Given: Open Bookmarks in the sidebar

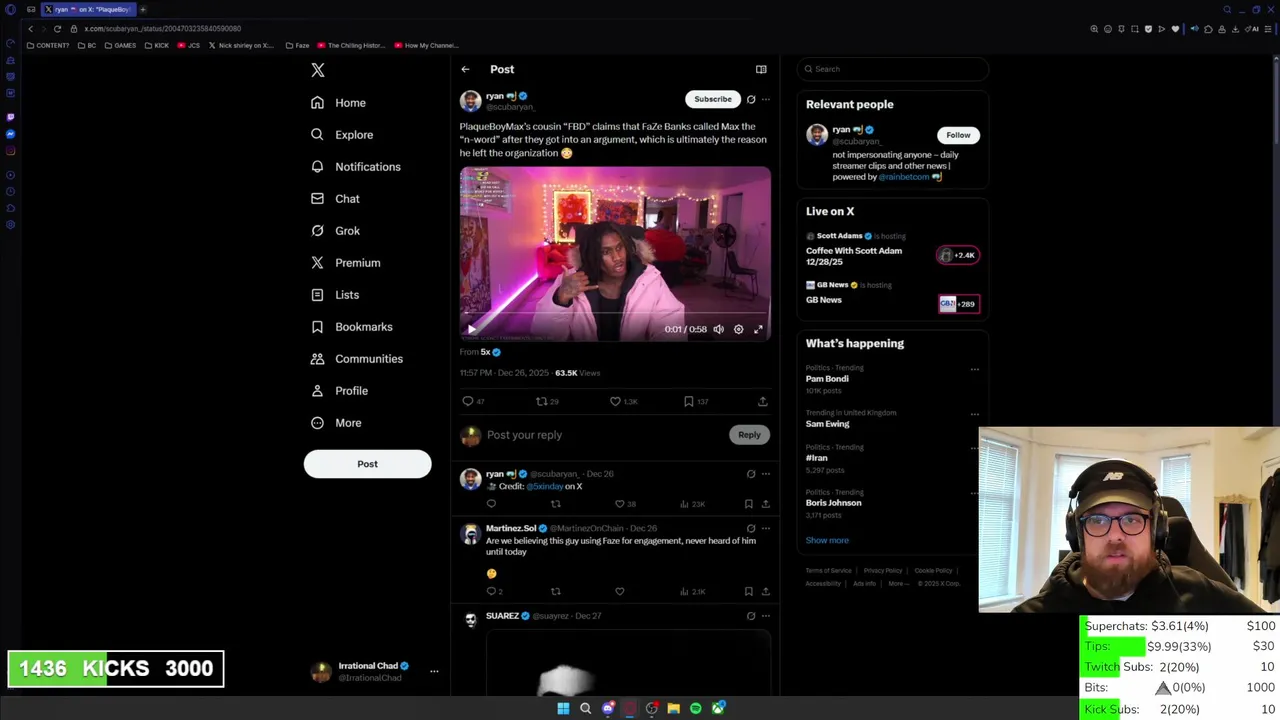Looking at the screenshot, I should click(352, 327).
